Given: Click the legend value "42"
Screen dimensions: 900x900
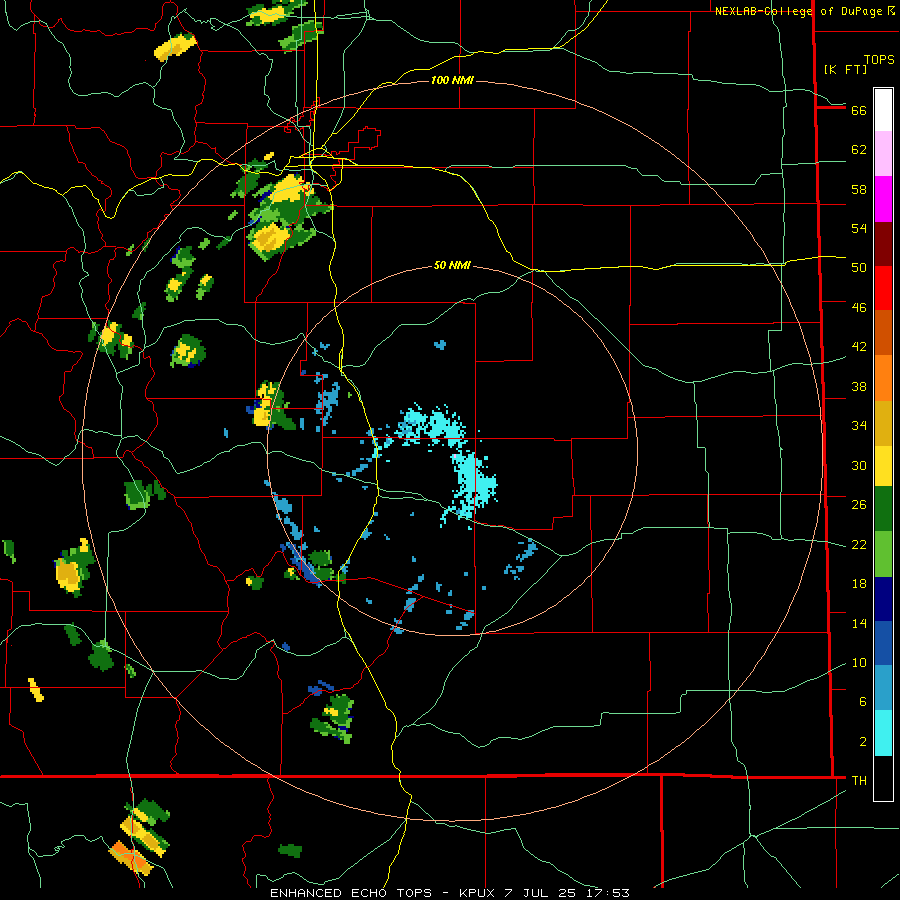Looking at the screenshot, I should (x=859, y=347).
